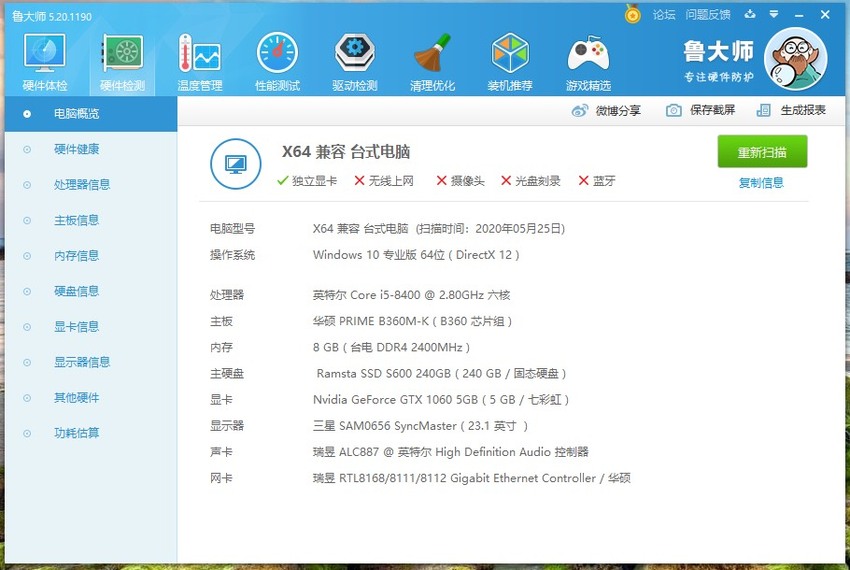850x570 pixels.
Task: Click the 鲁大师 mascot avatar
Action: pos(795,59)
